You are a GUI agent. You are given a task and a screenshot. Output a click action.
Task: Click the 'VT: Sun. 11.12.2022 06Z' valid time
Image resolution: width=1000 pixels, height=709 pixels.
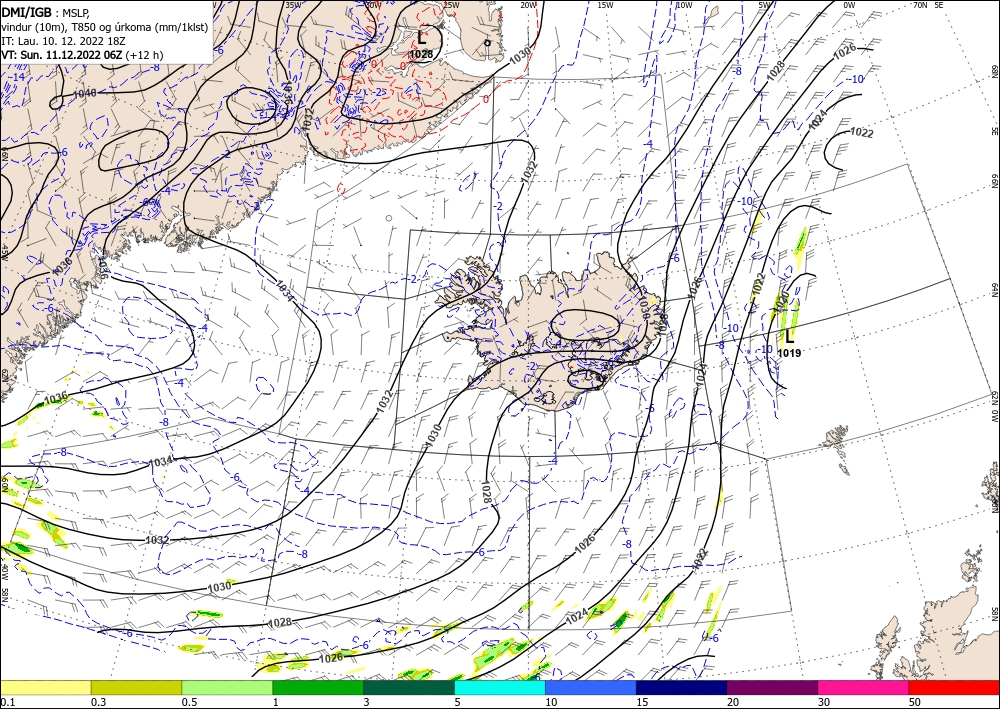pos(62,55)
